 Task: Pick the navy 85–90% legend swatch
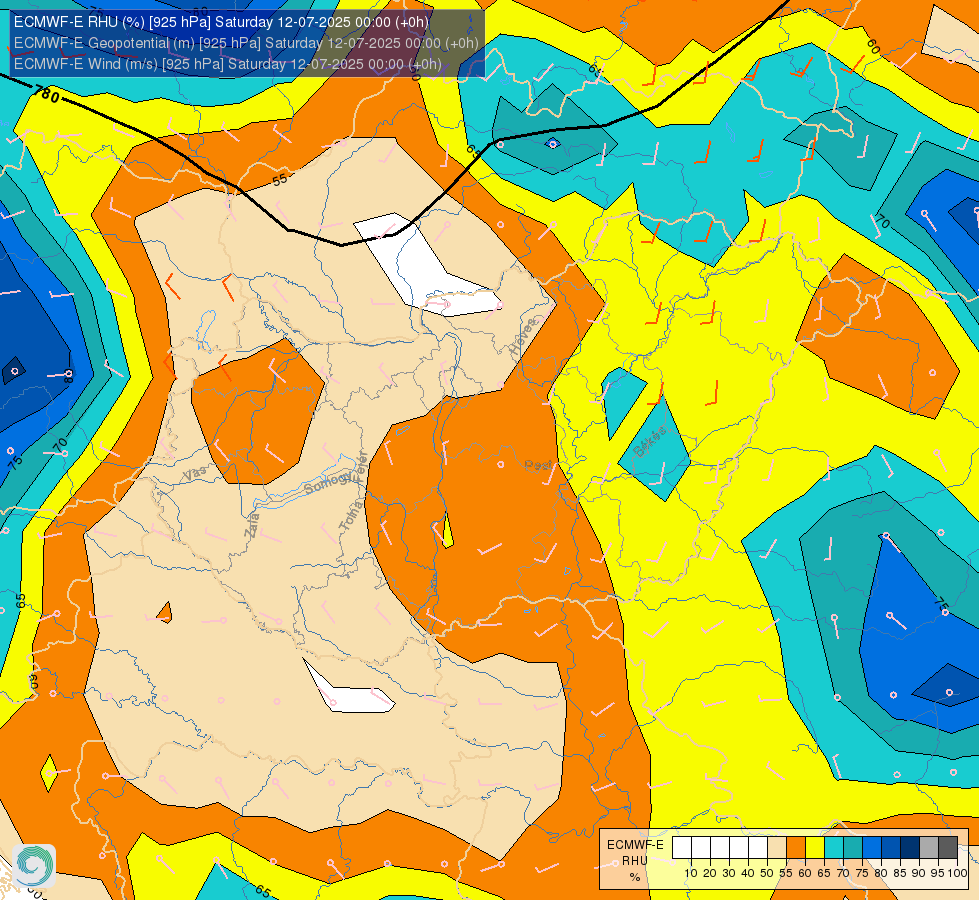(x=910, y=848)
